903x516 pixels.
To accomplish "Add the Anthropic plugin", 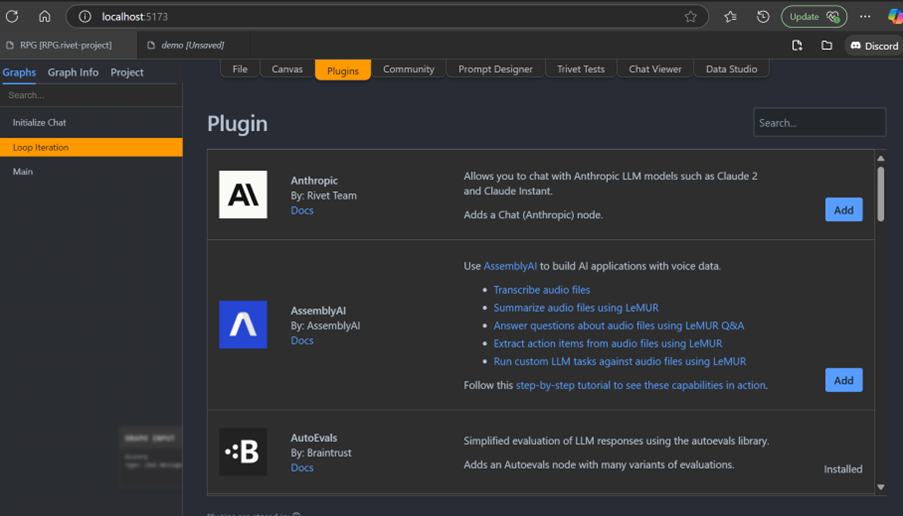I will [x=843, y=210].
